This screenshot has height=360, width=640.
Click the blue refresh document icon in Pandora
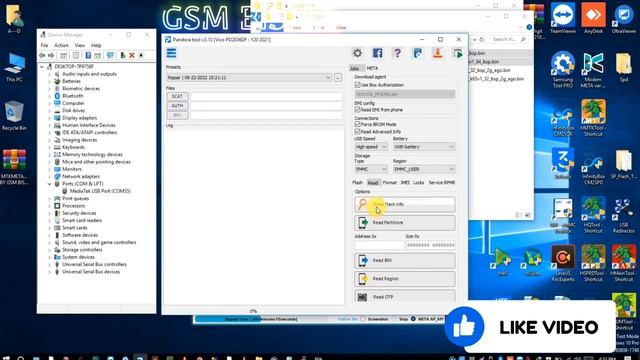(418, 53)
